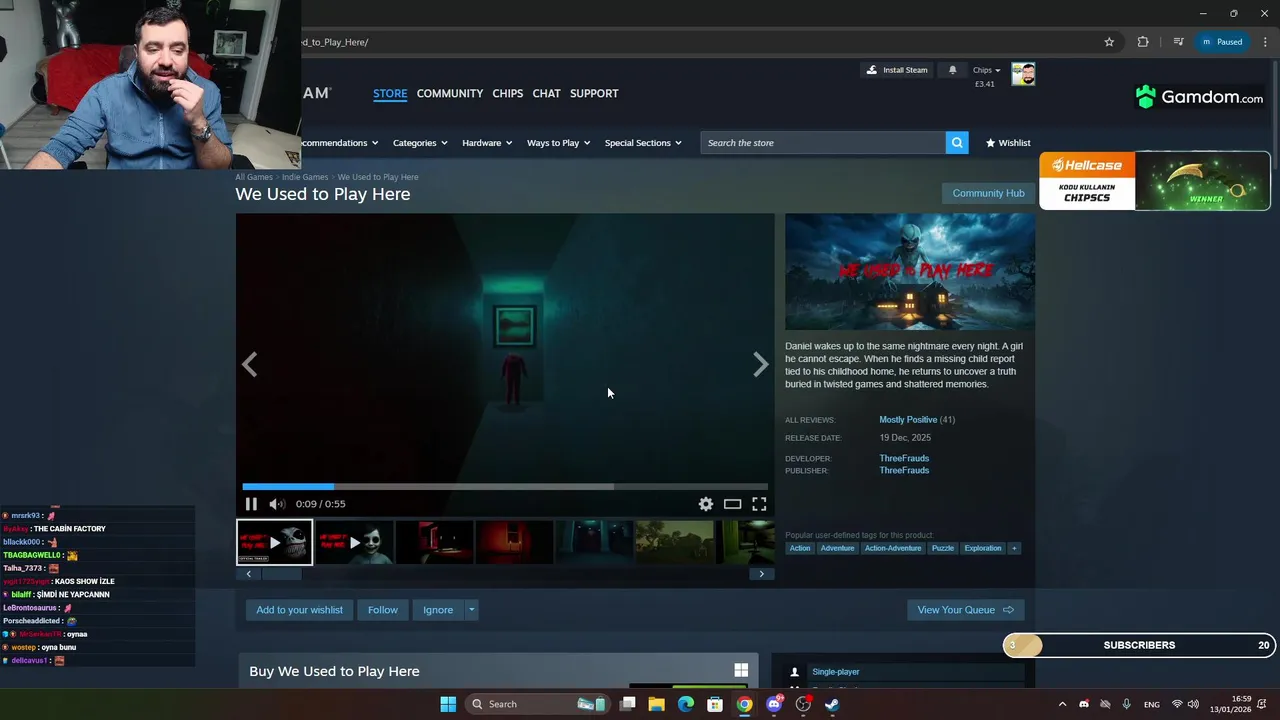The image size is (1280, 720).
Task: Ignore this game
Action: (438, 610)
